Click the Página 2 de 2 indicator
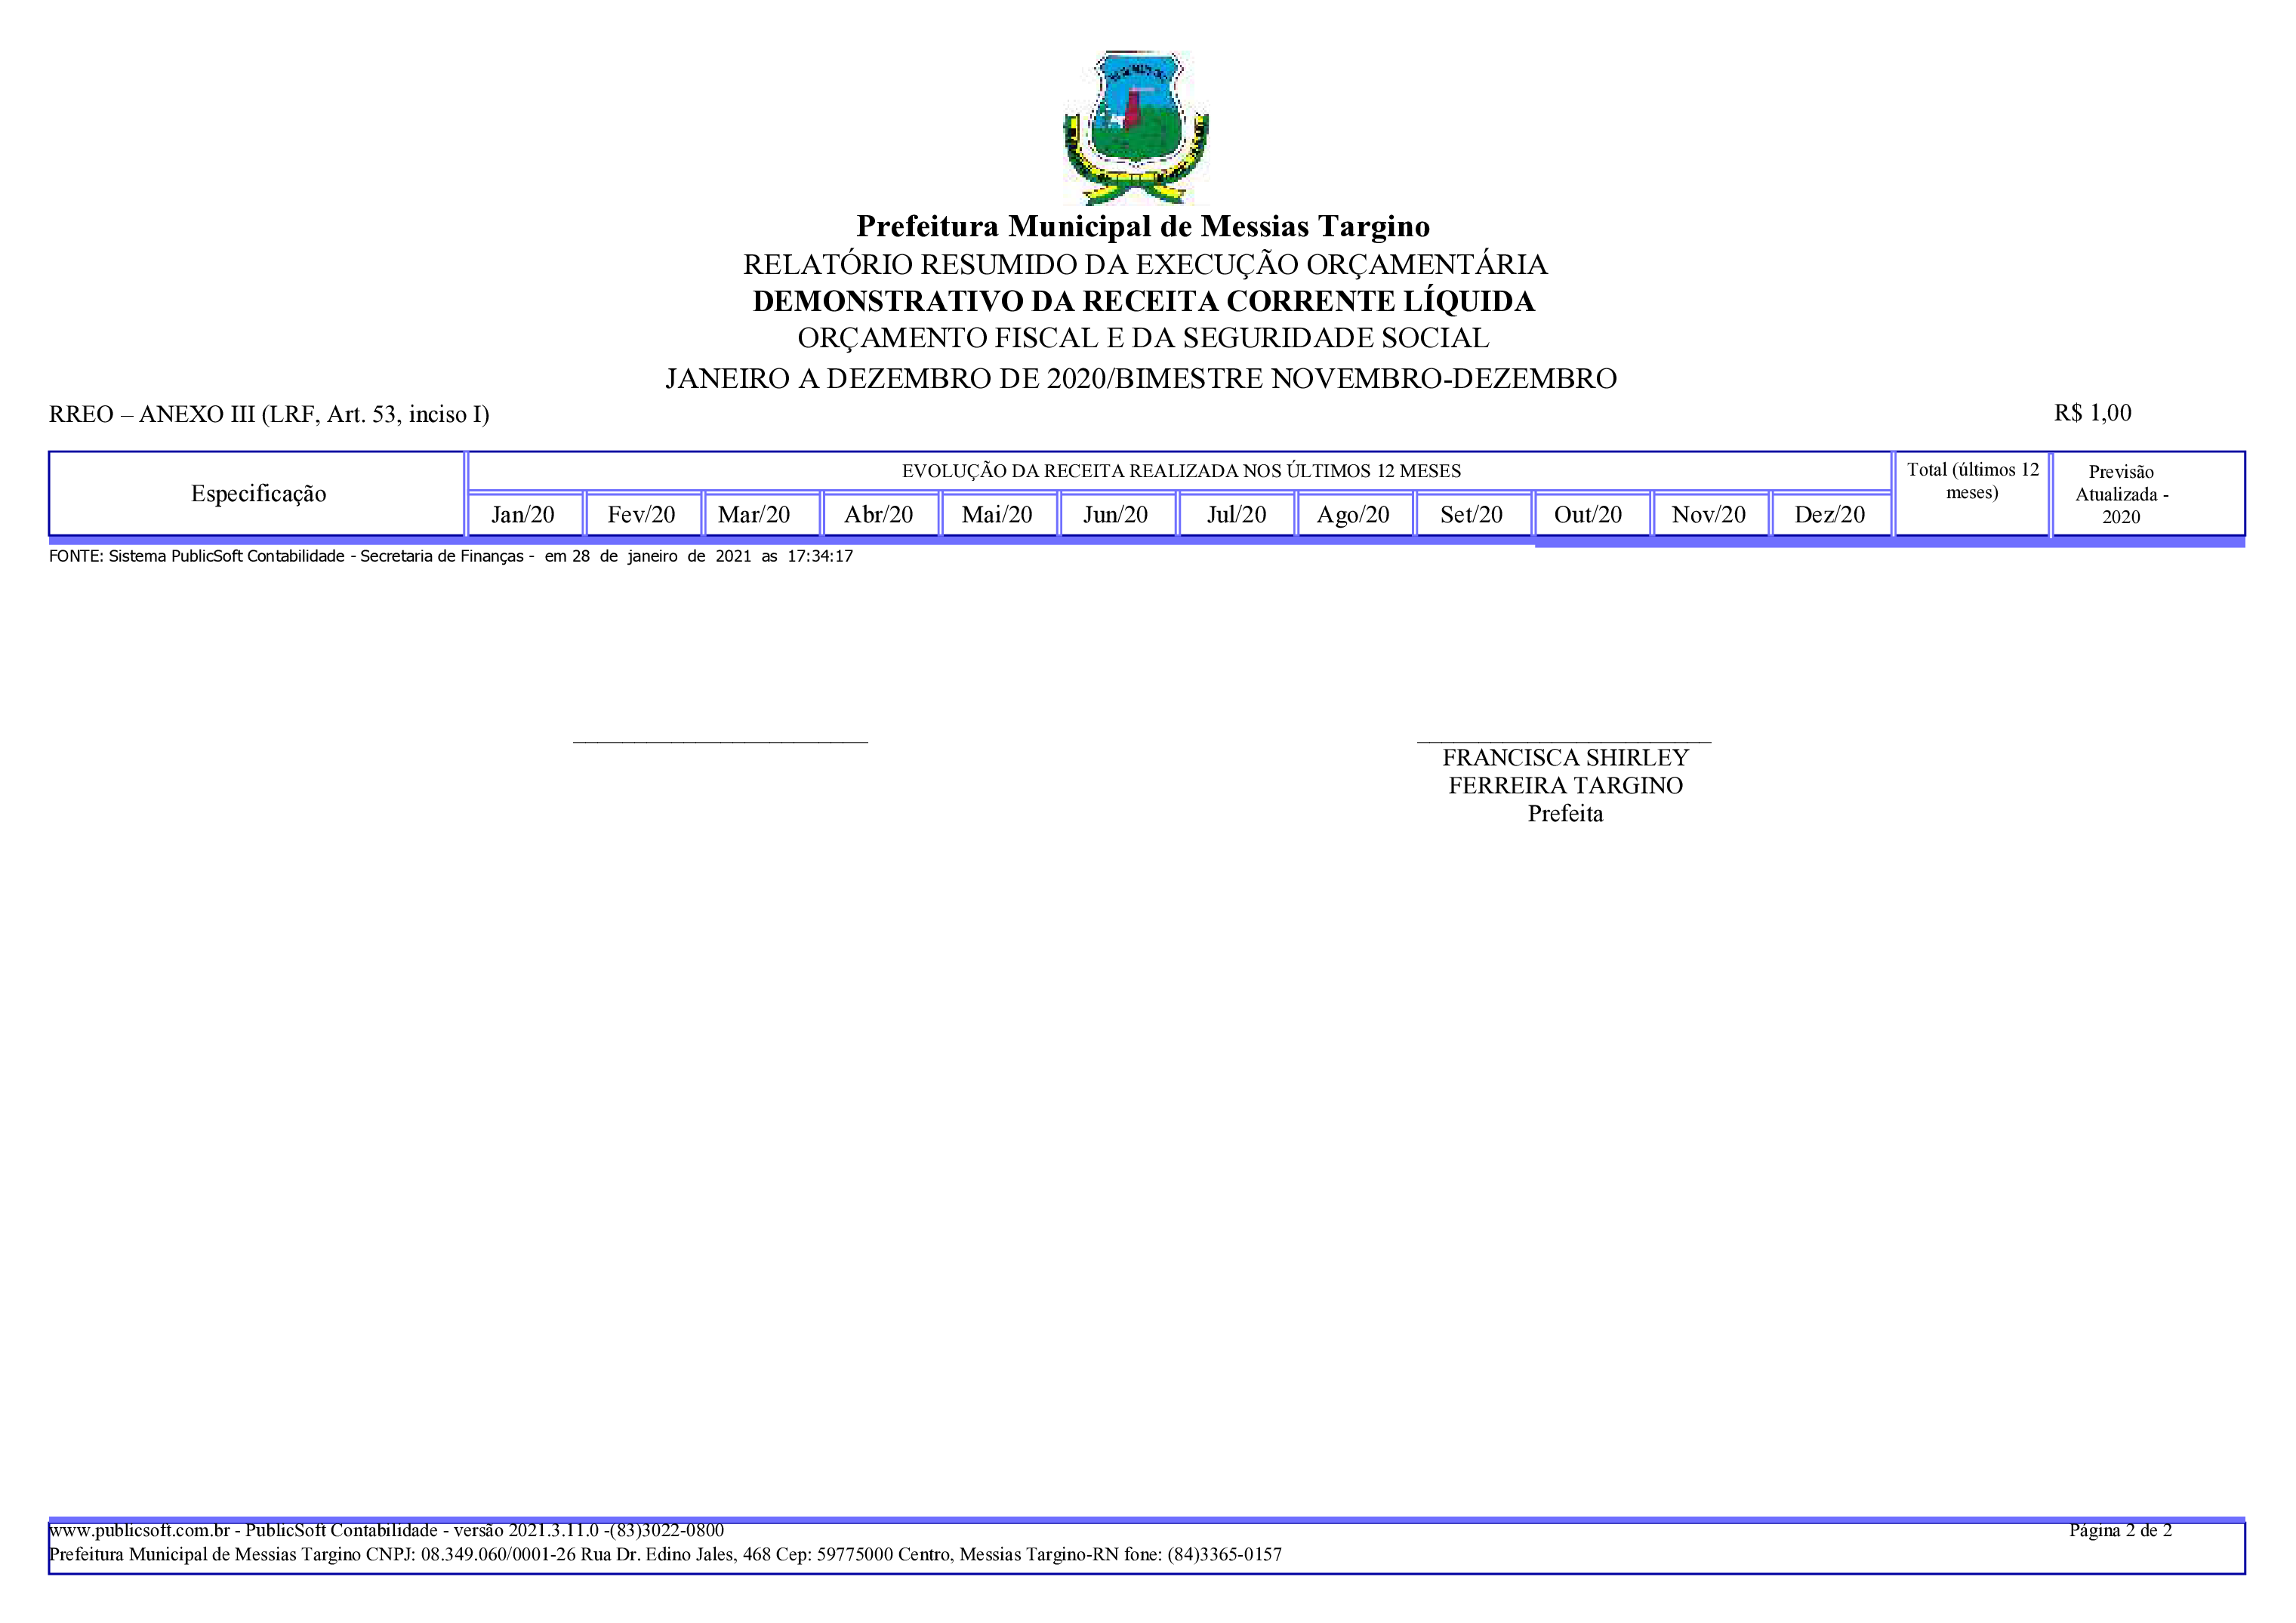 coord(2120,1530)
